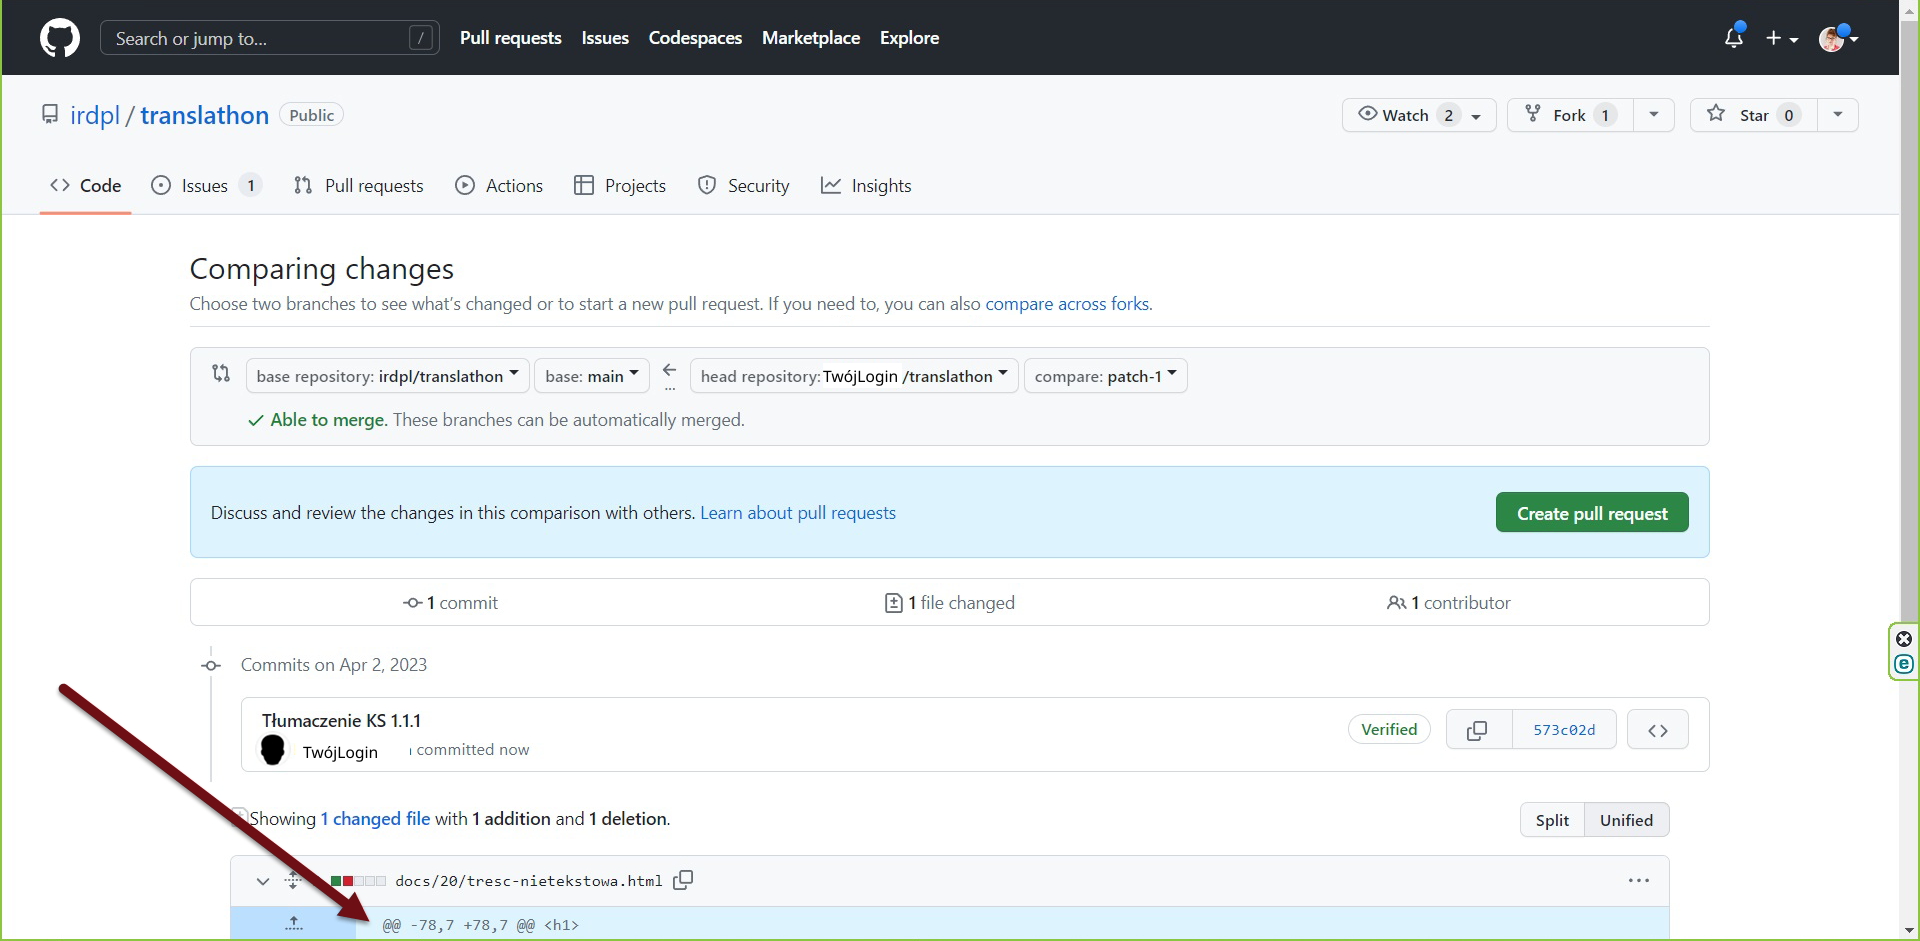This screenshot has width=1920, height=941.
Task: Click the green e extension icon
Action: tap(1904, 664)
